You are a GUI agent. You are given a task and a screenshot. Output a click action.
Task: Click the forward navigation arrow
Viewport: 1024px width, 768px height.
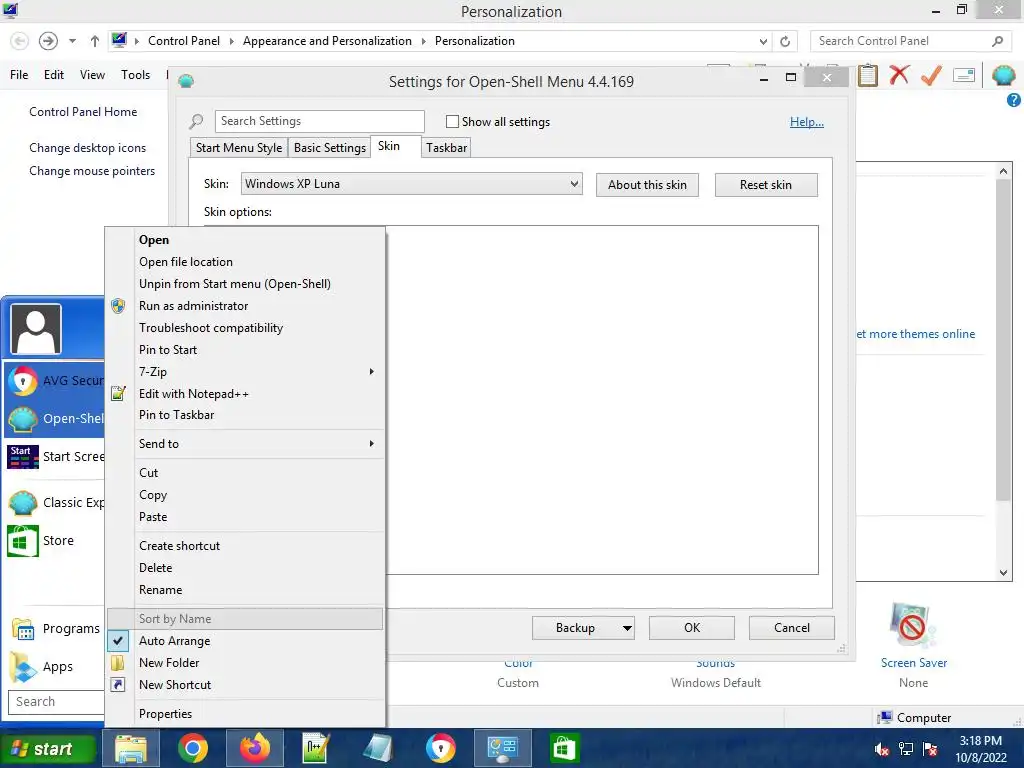(48, 41)
